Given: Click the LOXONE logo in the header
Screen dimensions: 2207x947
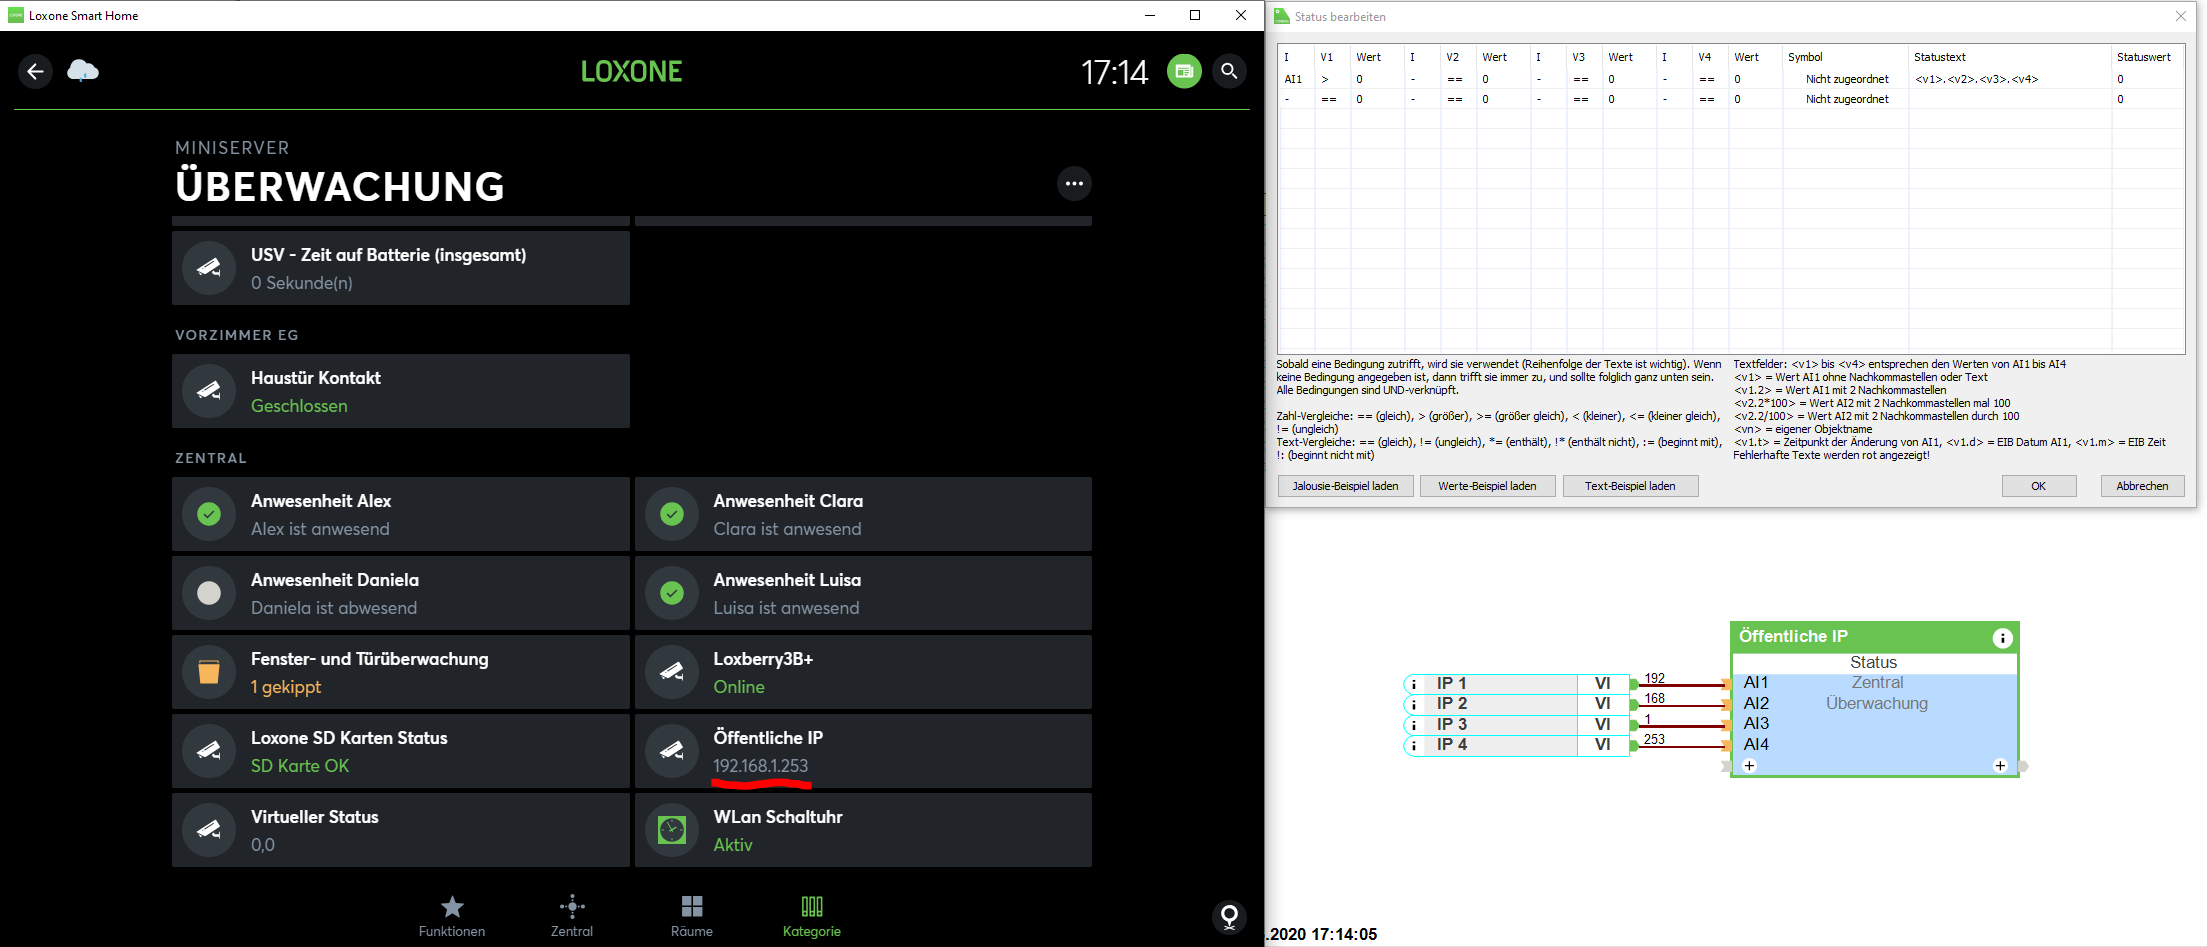Looking at the screenshot, I should click(x=632, y=71).
